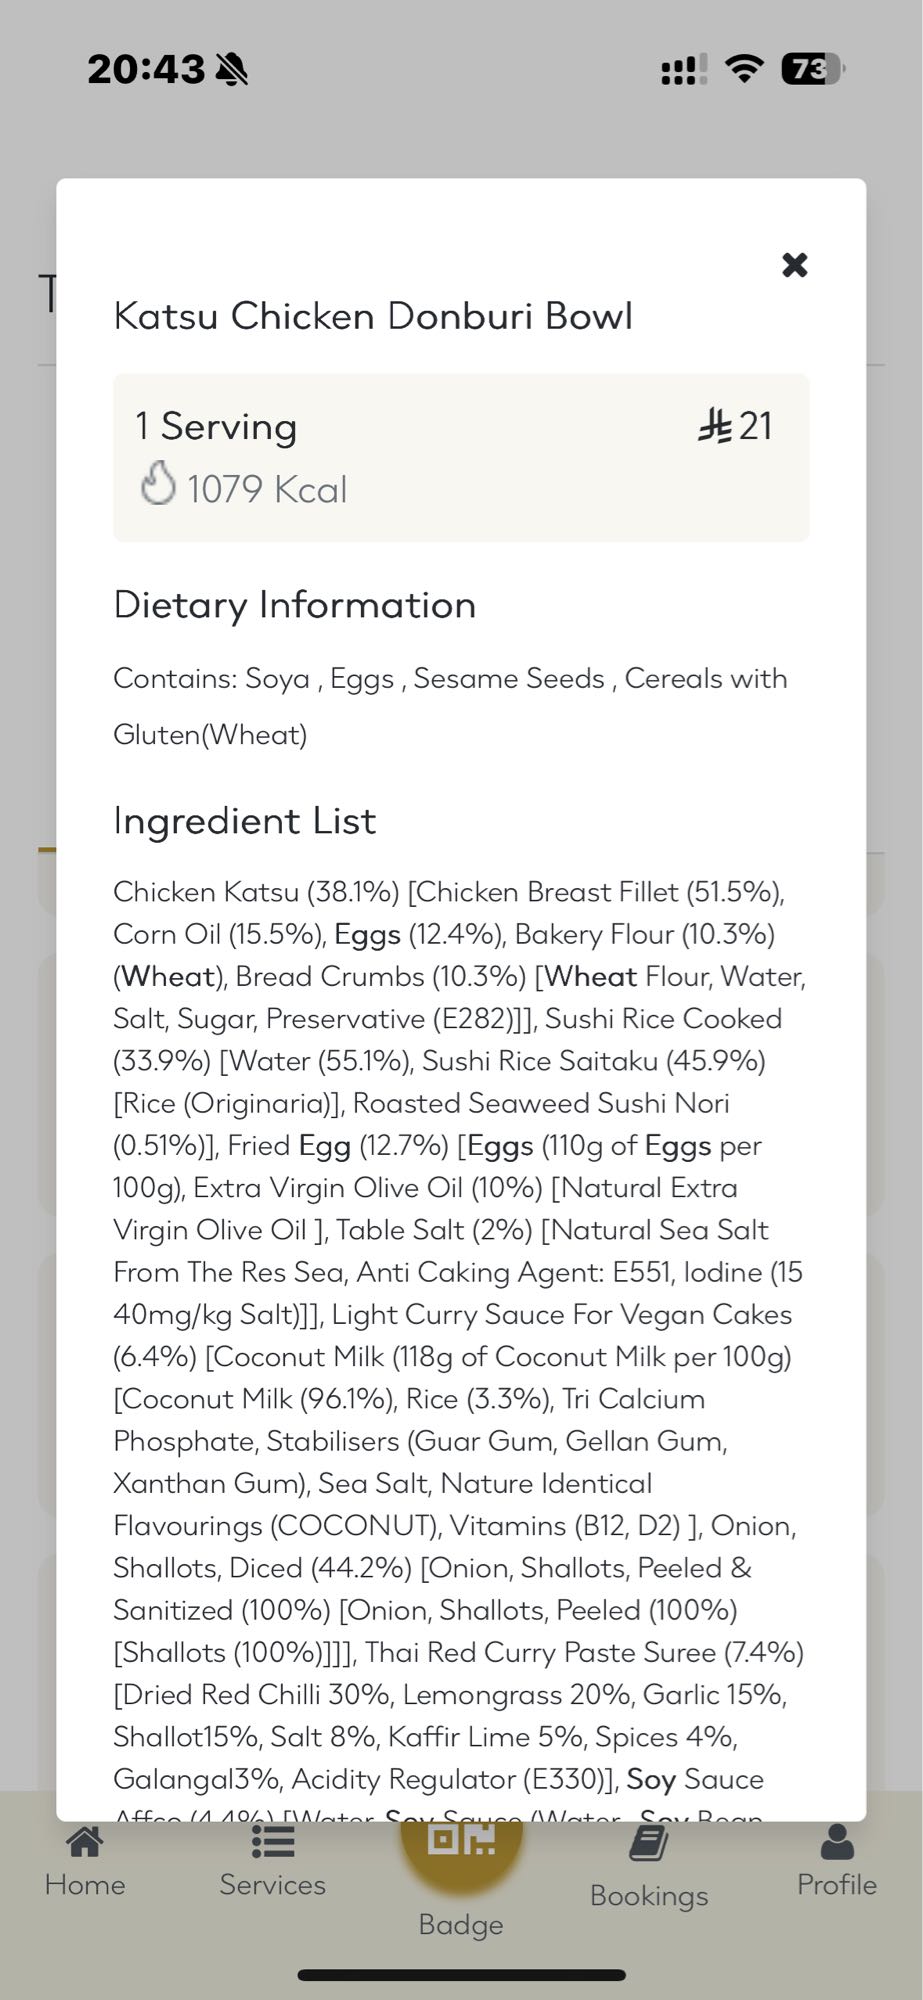The height and width of the screenshot is (2000, 923).
Task: Open the Bookings book icon
Action: click(x=648, y=1845)
